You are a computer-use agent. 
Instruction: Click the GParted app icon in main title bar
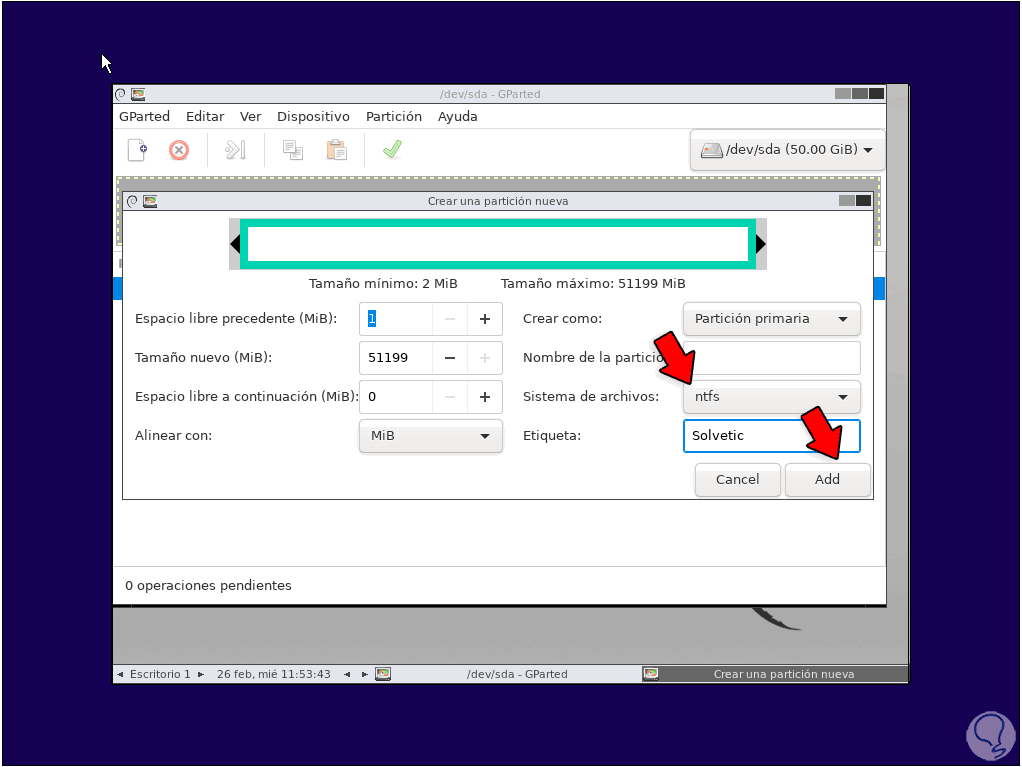pos(138,94)
